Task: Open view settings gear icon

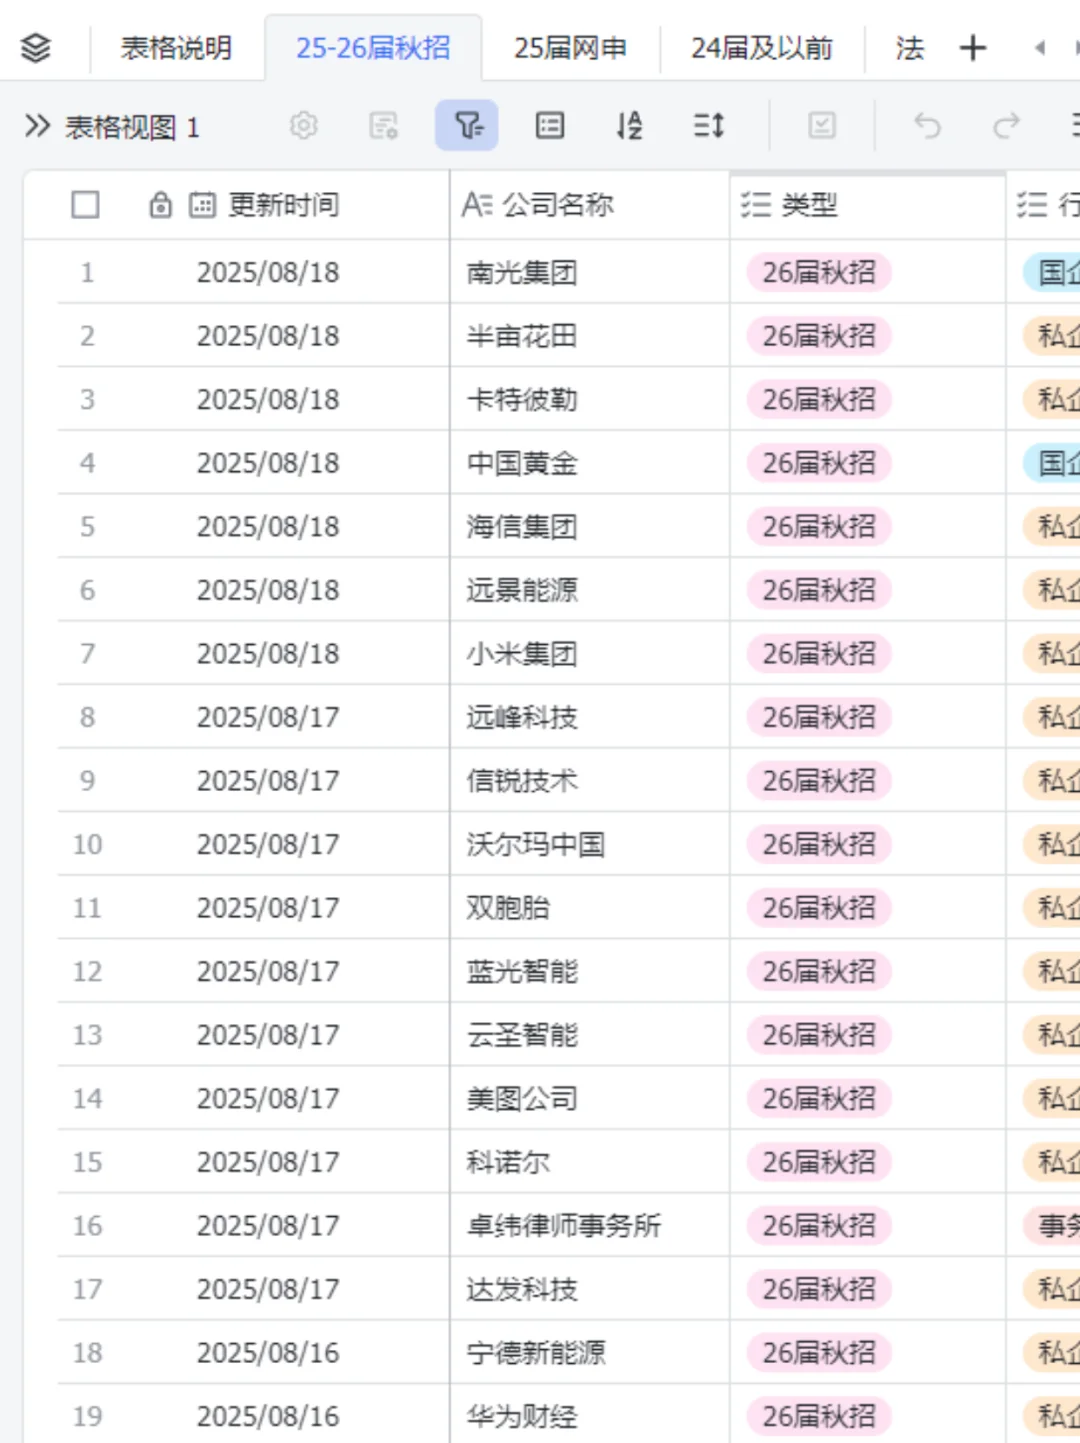Action: [x=304, y=126]
